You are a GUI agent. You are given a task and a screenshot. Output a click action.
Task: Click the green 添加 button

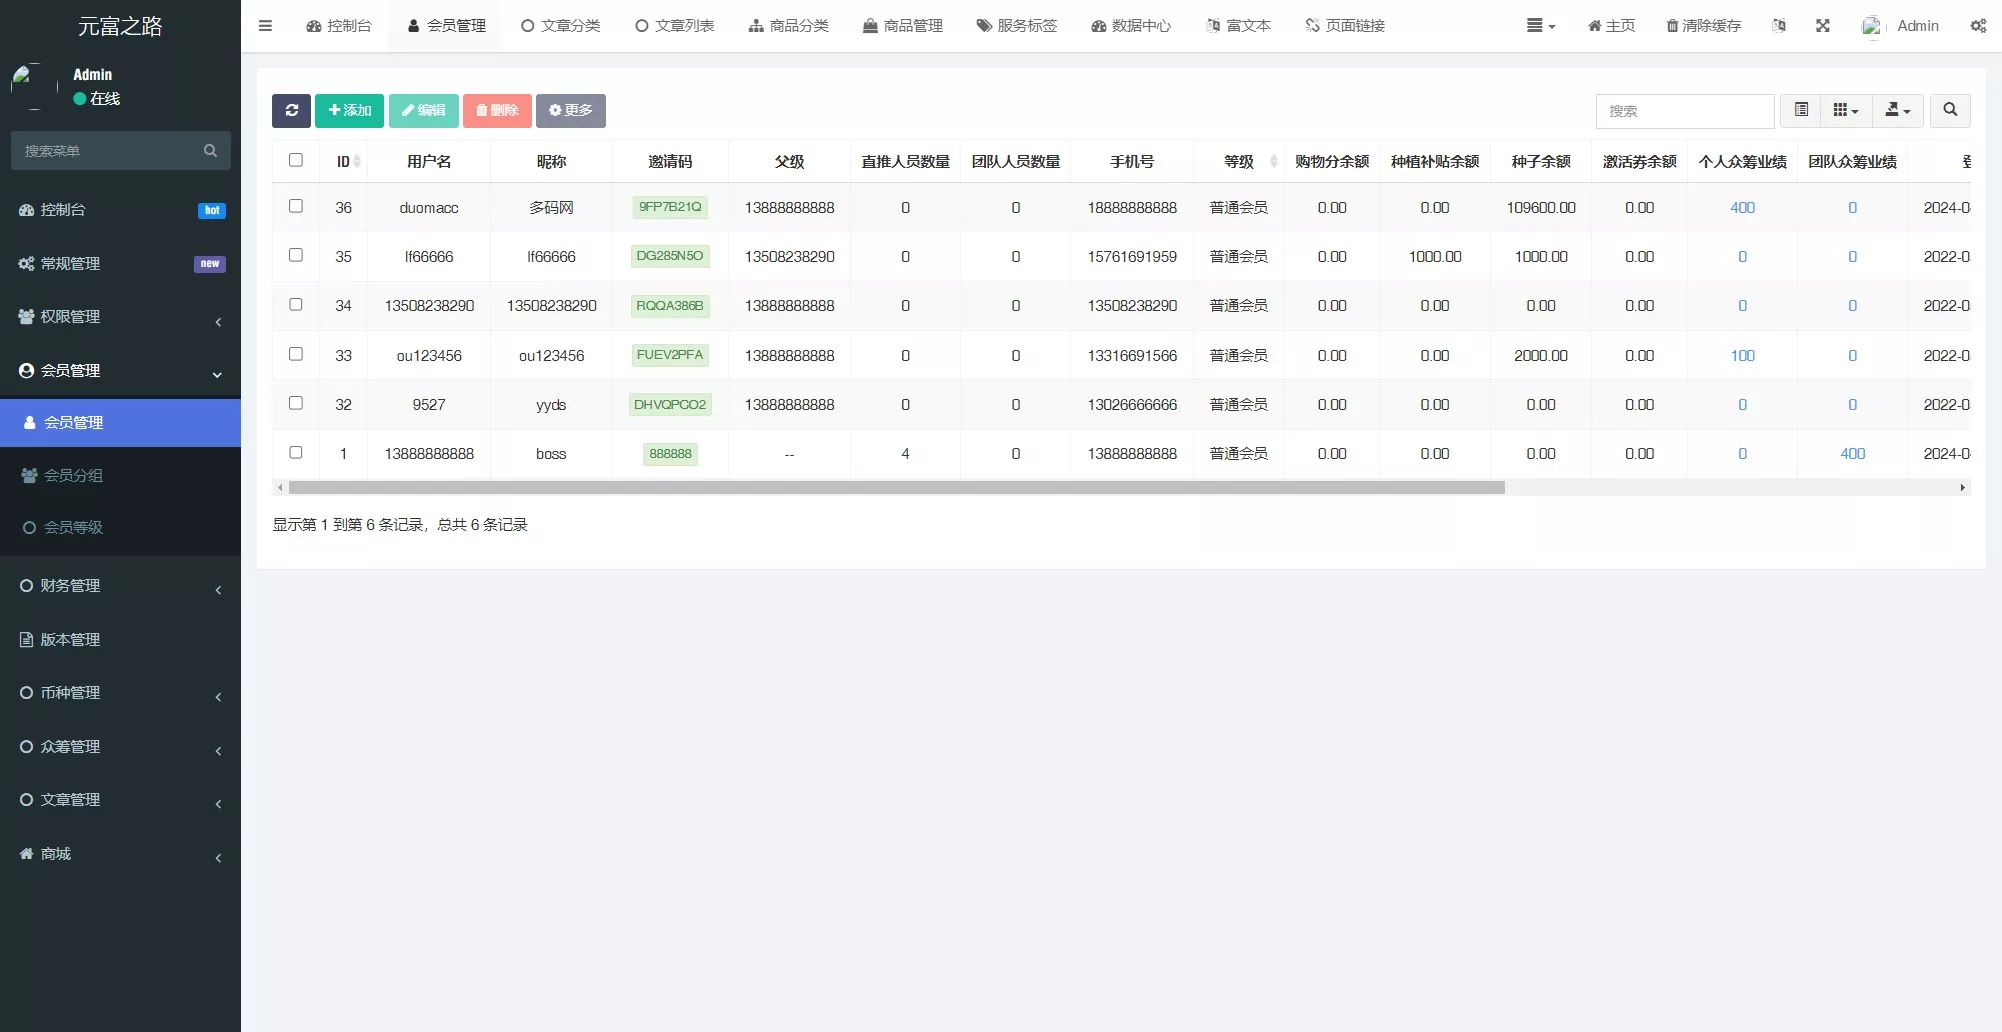pyautogui.click(x=349, y=110)
